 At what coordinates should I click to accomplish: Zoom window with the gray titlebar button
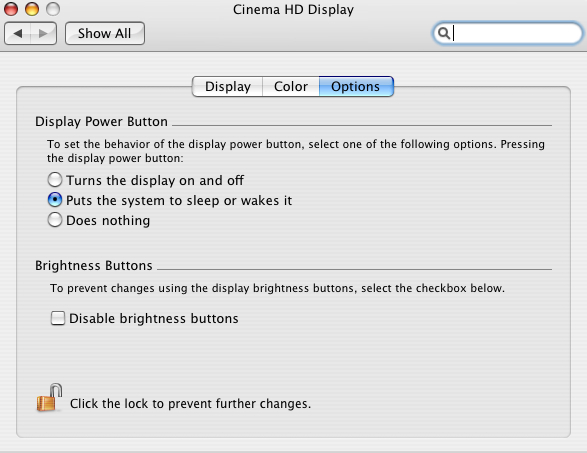click(x=53, y=9)
